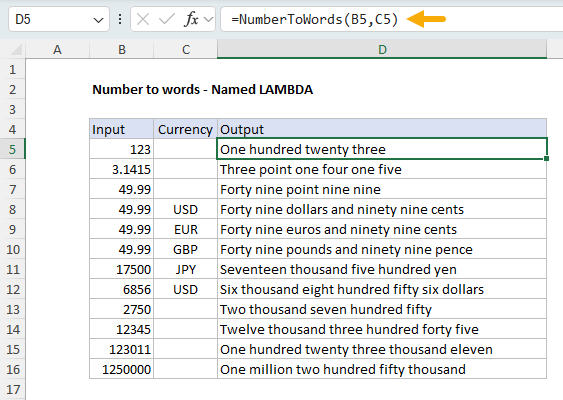Image resolution: width=563 pixels, height=400 pixels.
Task: Click the formula bar with =NumberToWords(B5,C5)
Action: click(x=391, y=19)
